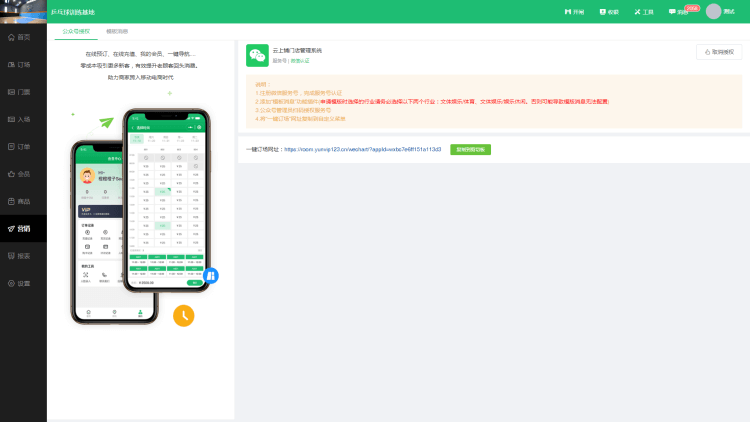
Task: Open the one-click booking URL link
Action: pos(362,149)
